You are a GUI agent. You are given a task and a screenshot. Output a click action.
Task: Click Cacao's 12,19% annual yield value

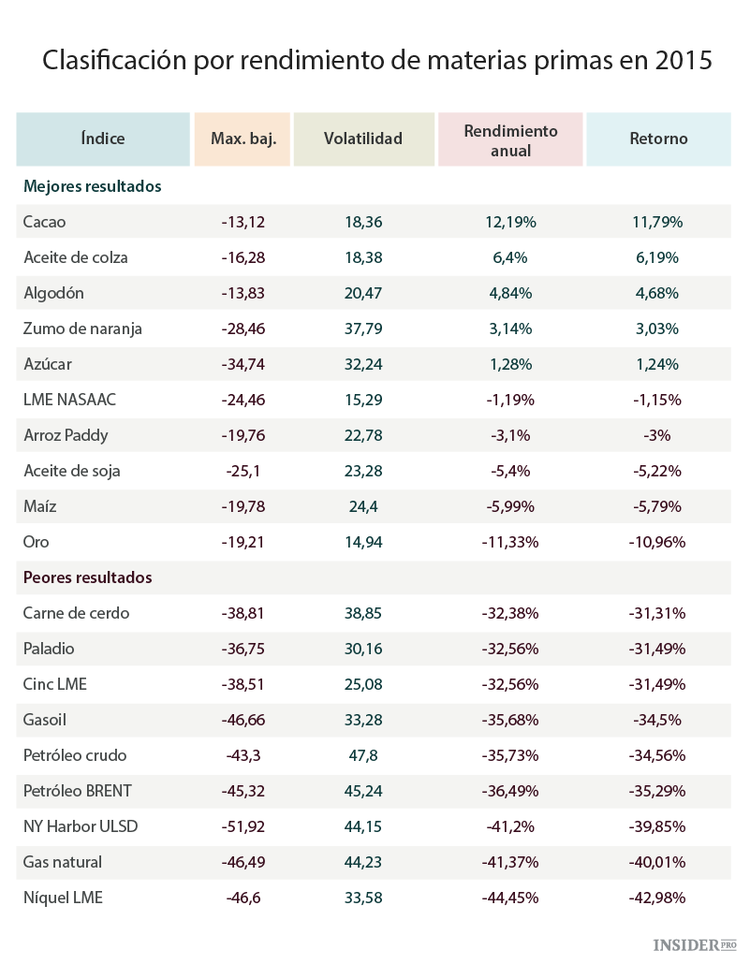tap(510, 221)
